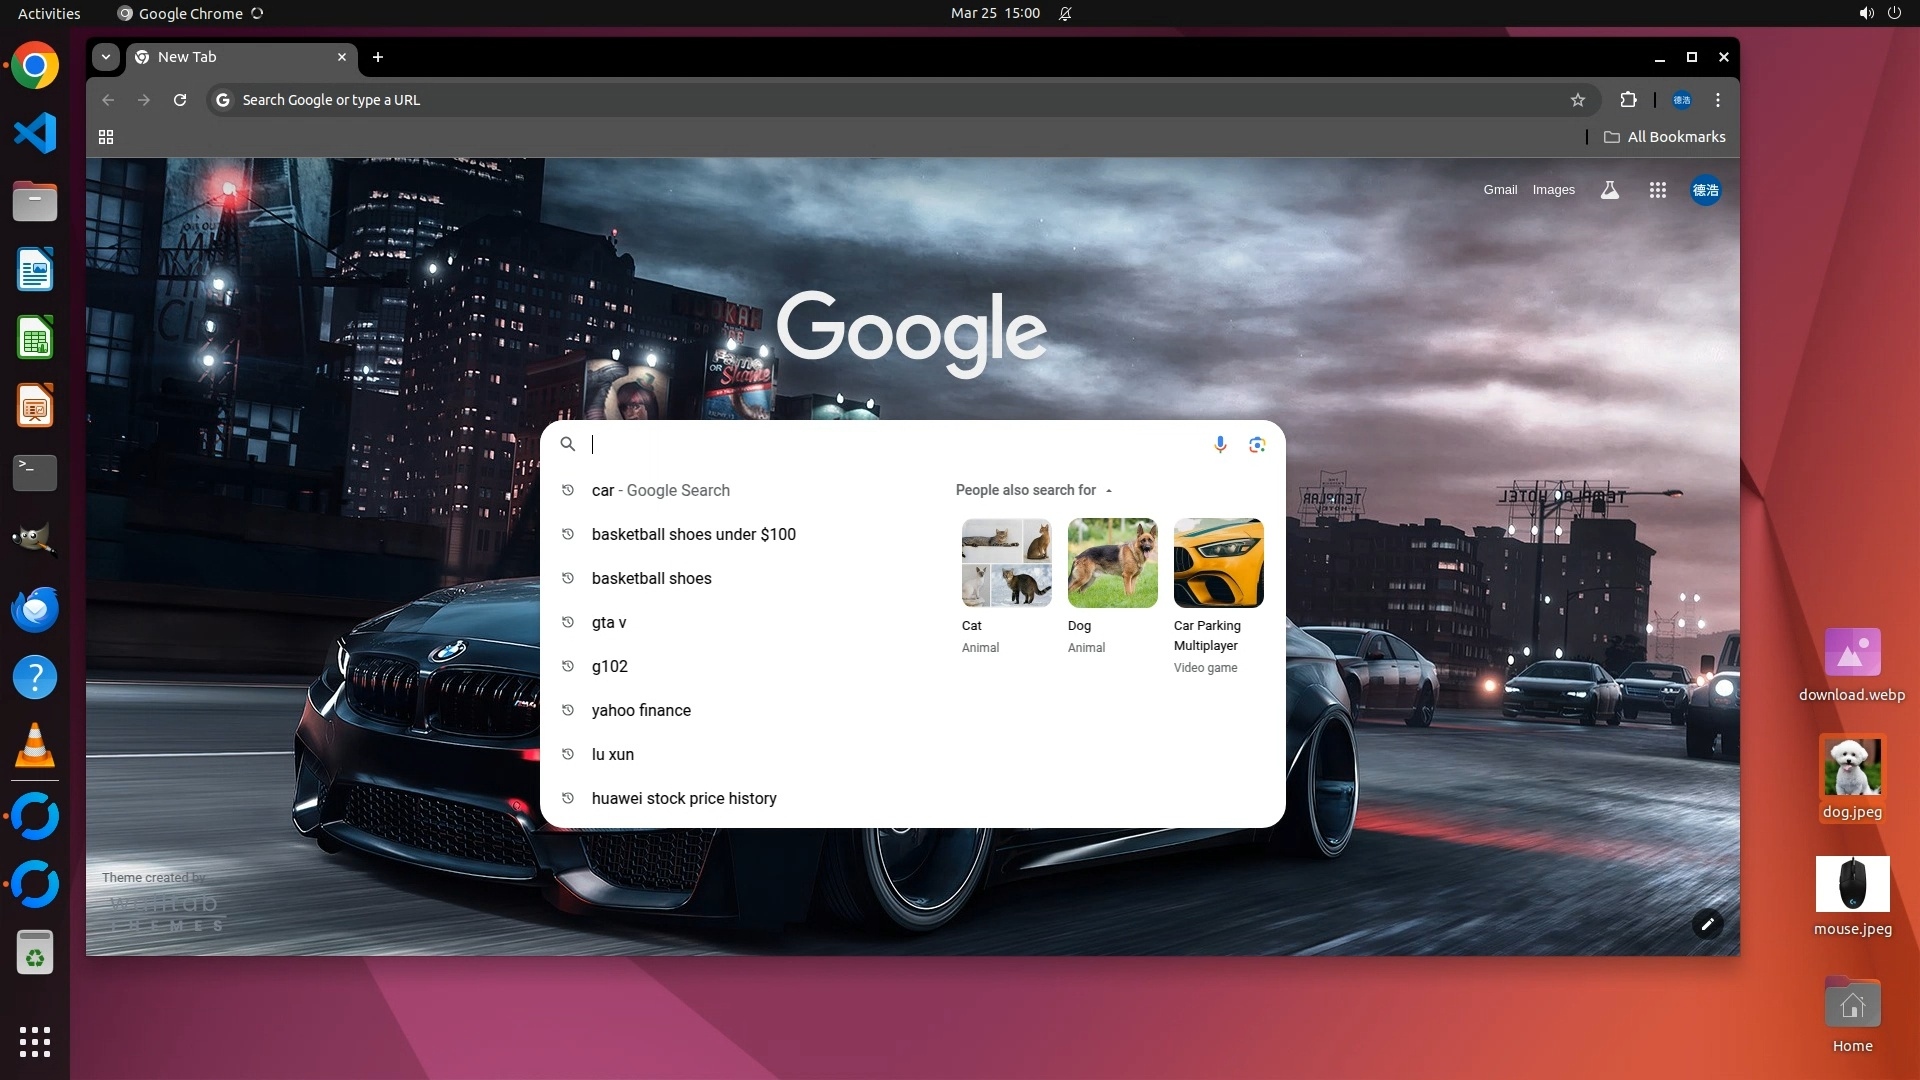
Task: Open Chrome three-dot menu
Action: pyautogui.click(x=1718, y=100)
